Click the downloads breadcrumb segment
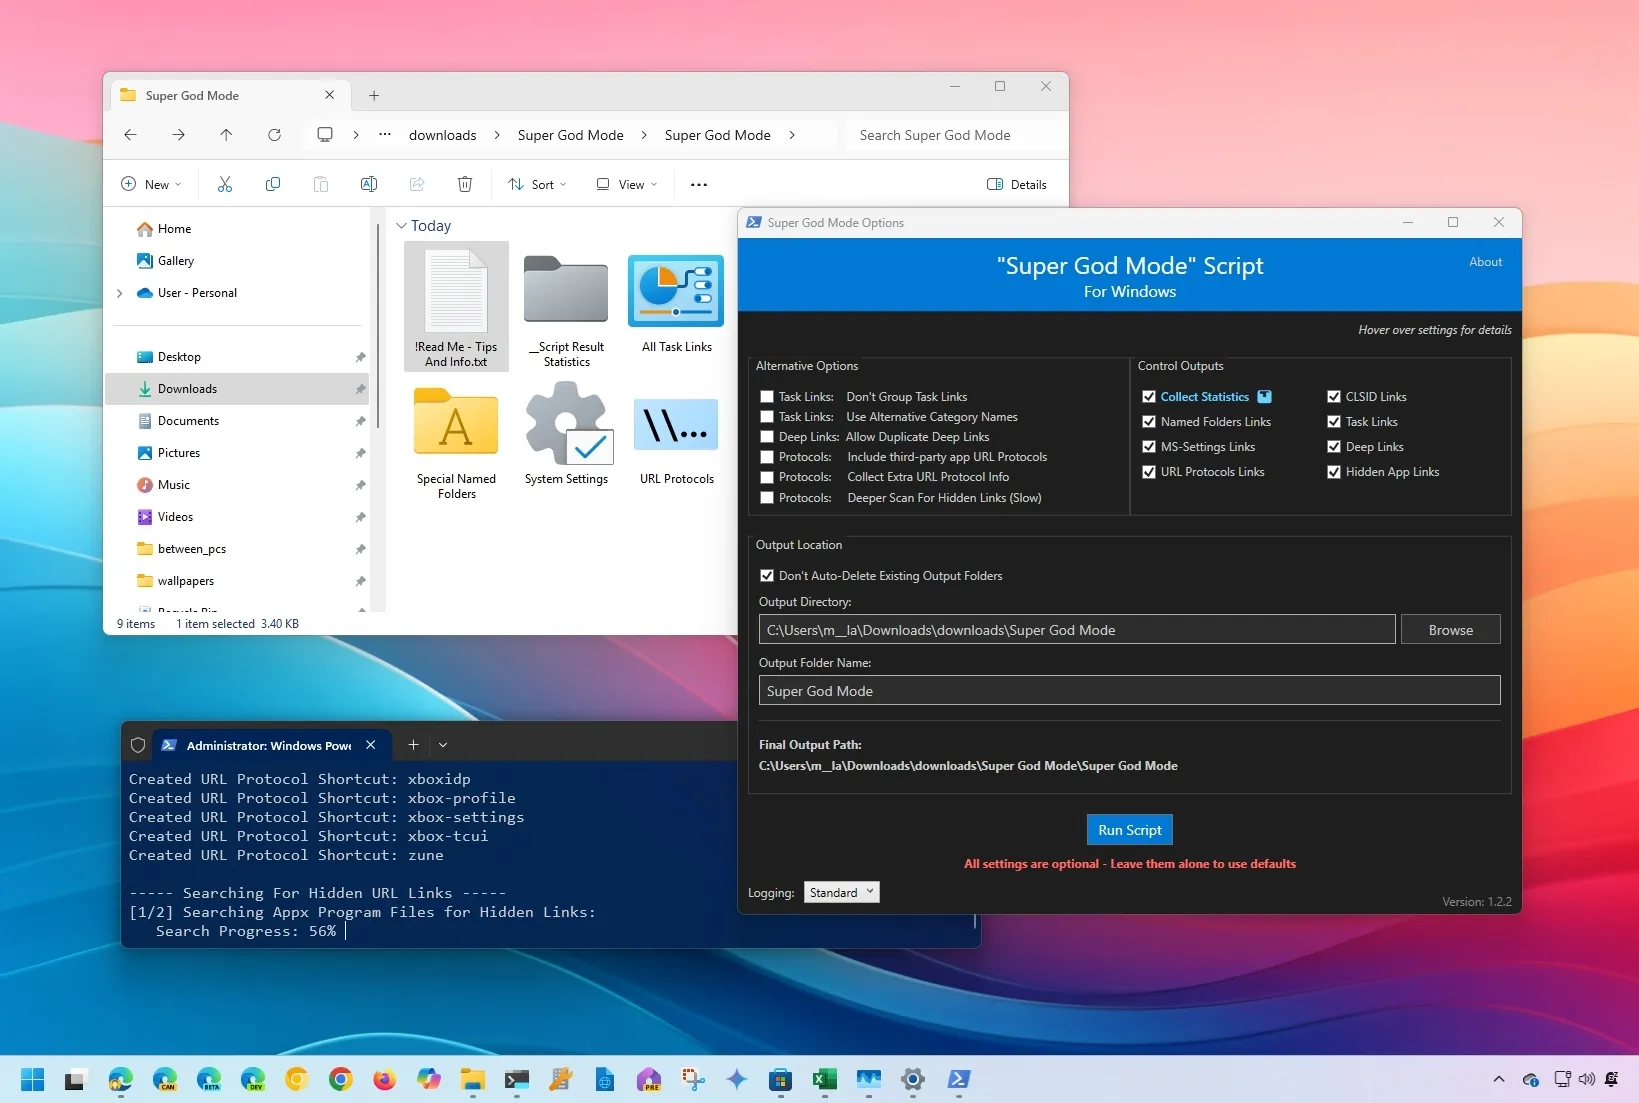Screen dimensions: 1639x1103 [x=443, y=135]
